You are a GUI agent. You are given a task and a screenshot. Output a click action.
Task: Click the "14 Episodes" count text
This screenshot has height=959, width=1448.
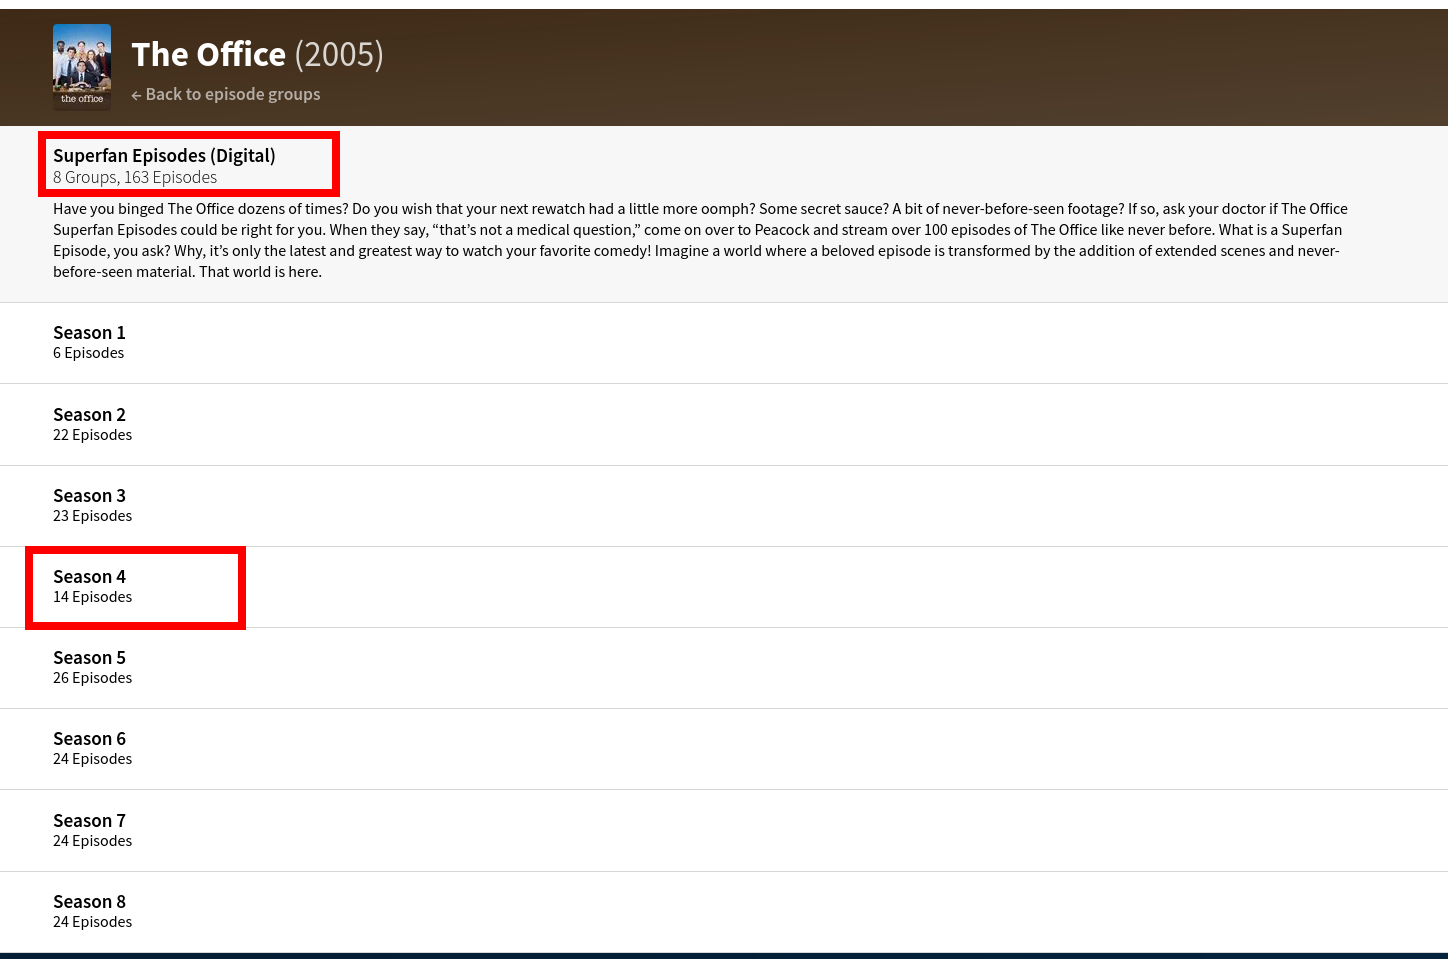point(92,597)
